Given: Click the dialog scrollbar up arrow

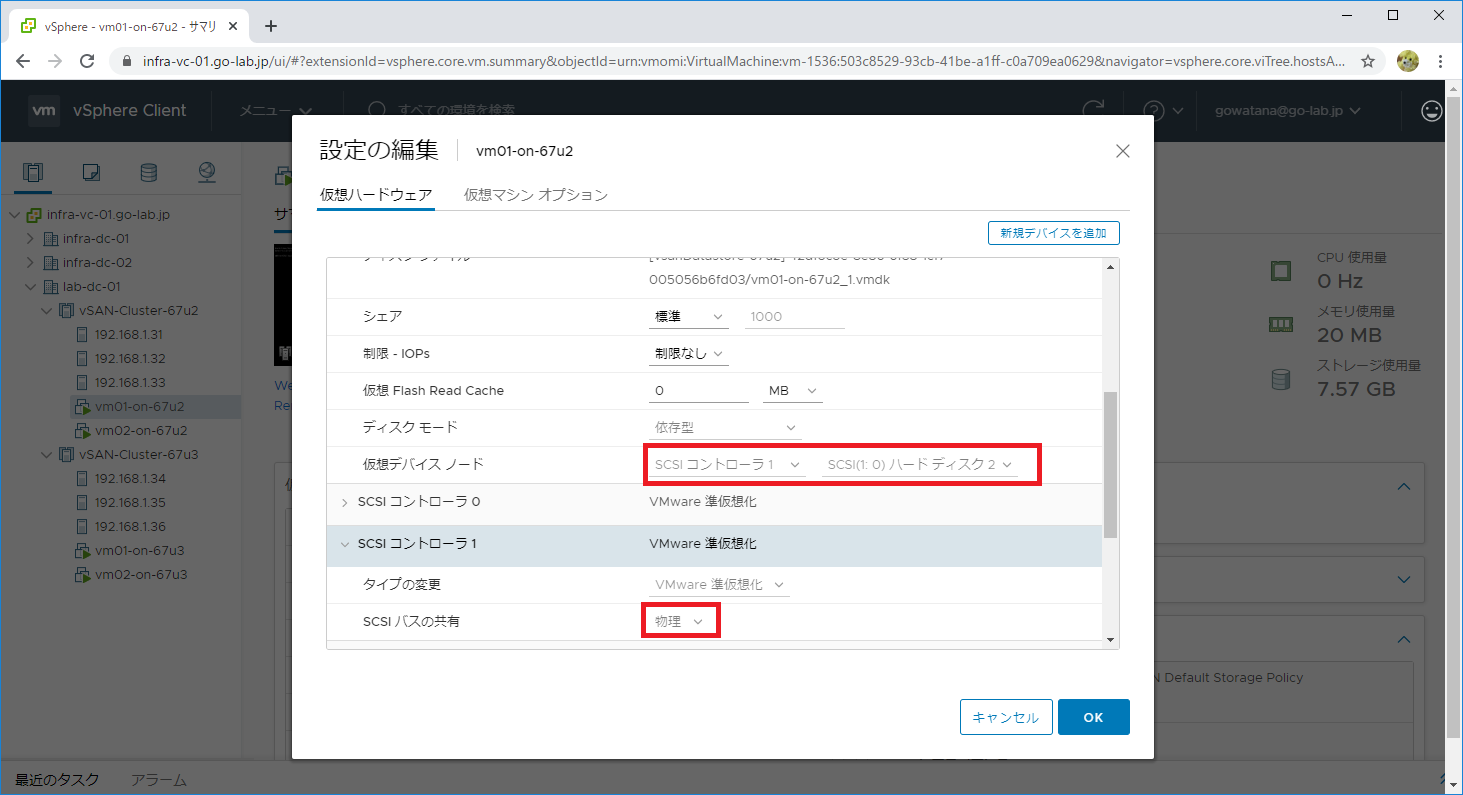Looking at the screenshot, I should pos(1110,267).
